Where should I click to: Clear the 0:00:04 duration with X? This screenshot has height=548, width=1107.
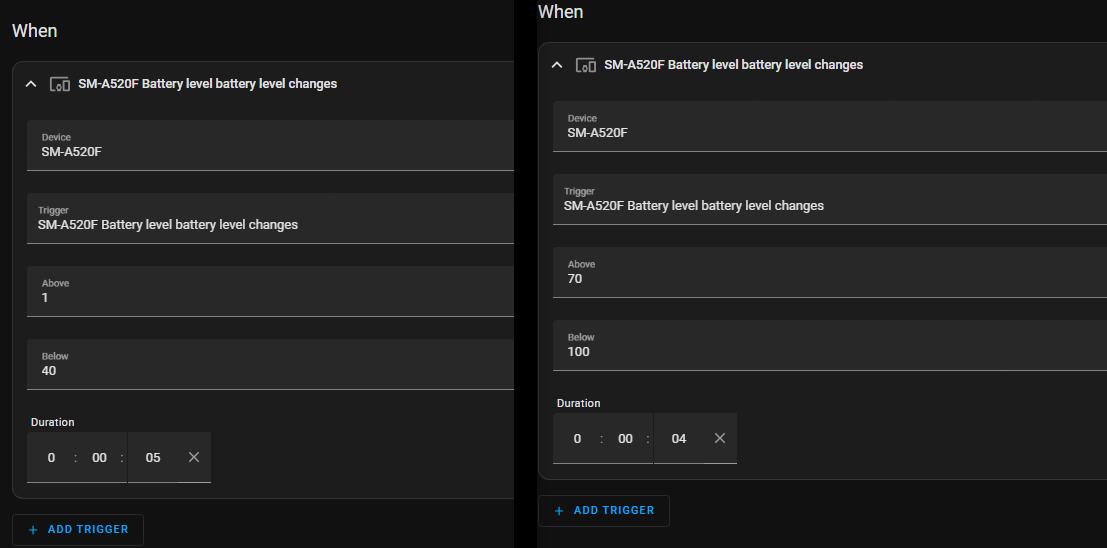click(720, 439)
